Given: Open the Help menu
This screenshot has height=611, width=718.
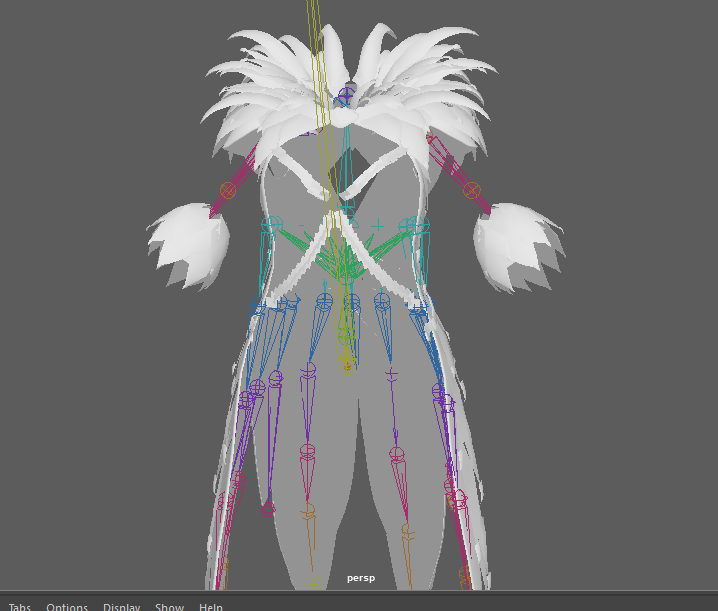Looking at the screenshot, I should point(210,606).
